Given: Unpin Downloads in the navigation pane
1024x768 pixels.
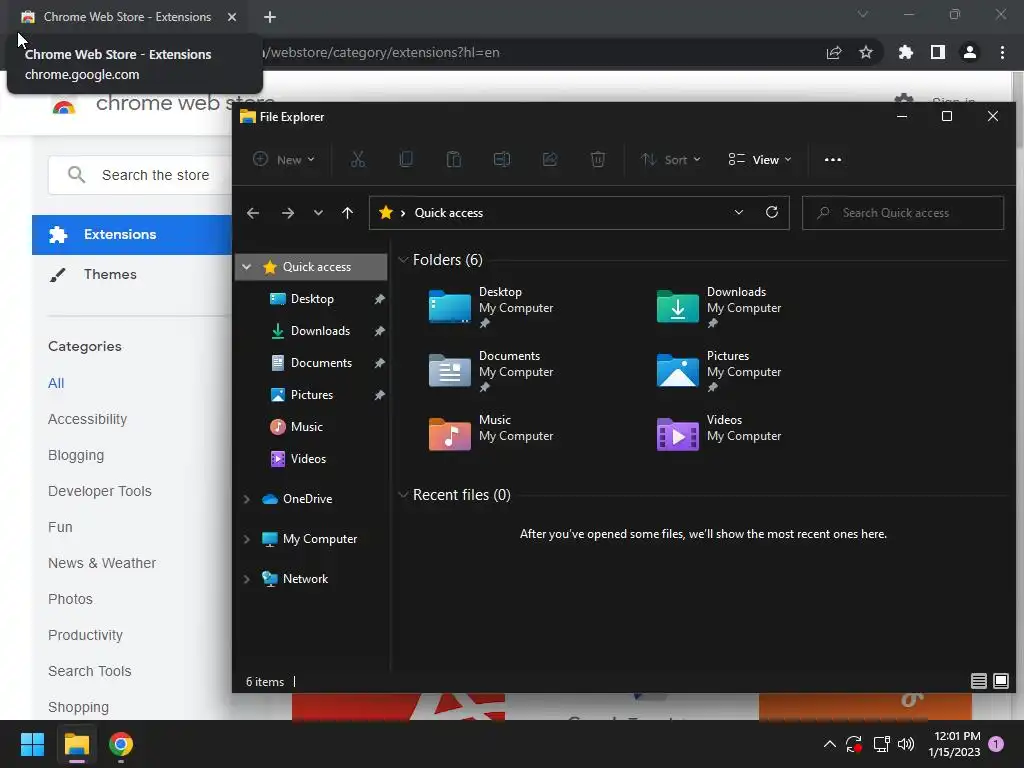Looking at the screenshot, I should point(379,331).
